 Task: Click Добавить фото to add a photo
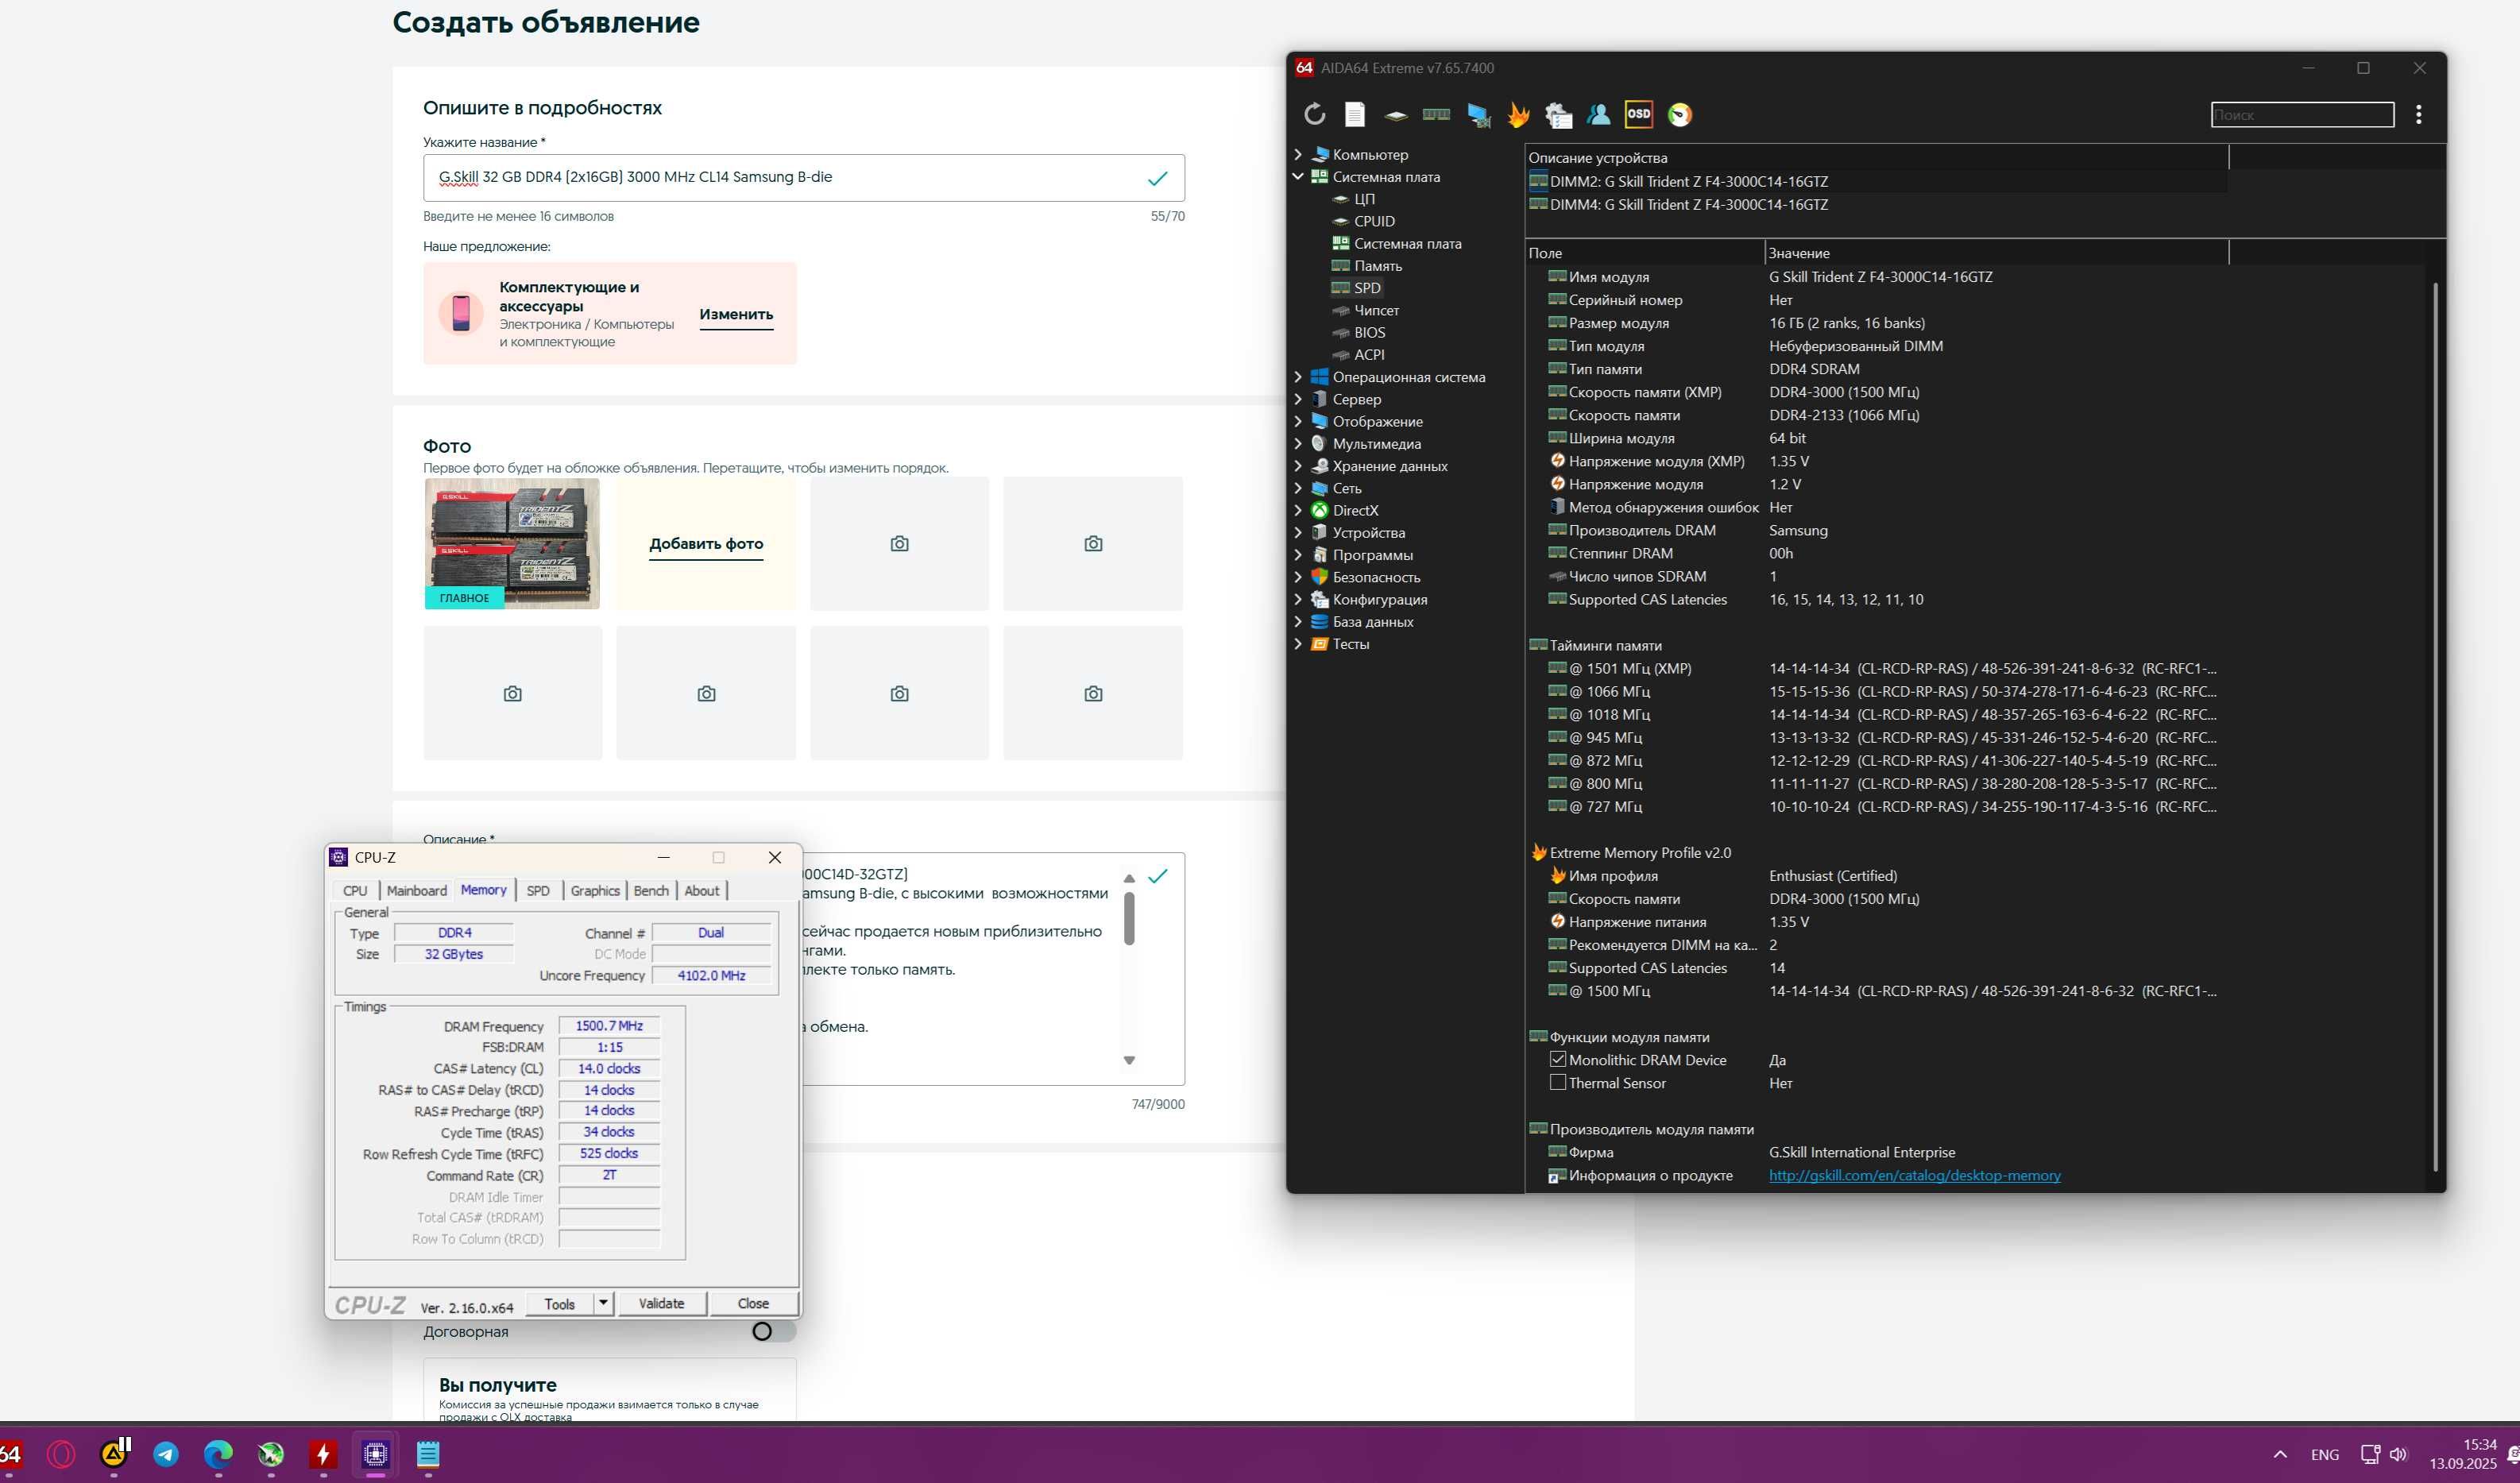point(706,543)
